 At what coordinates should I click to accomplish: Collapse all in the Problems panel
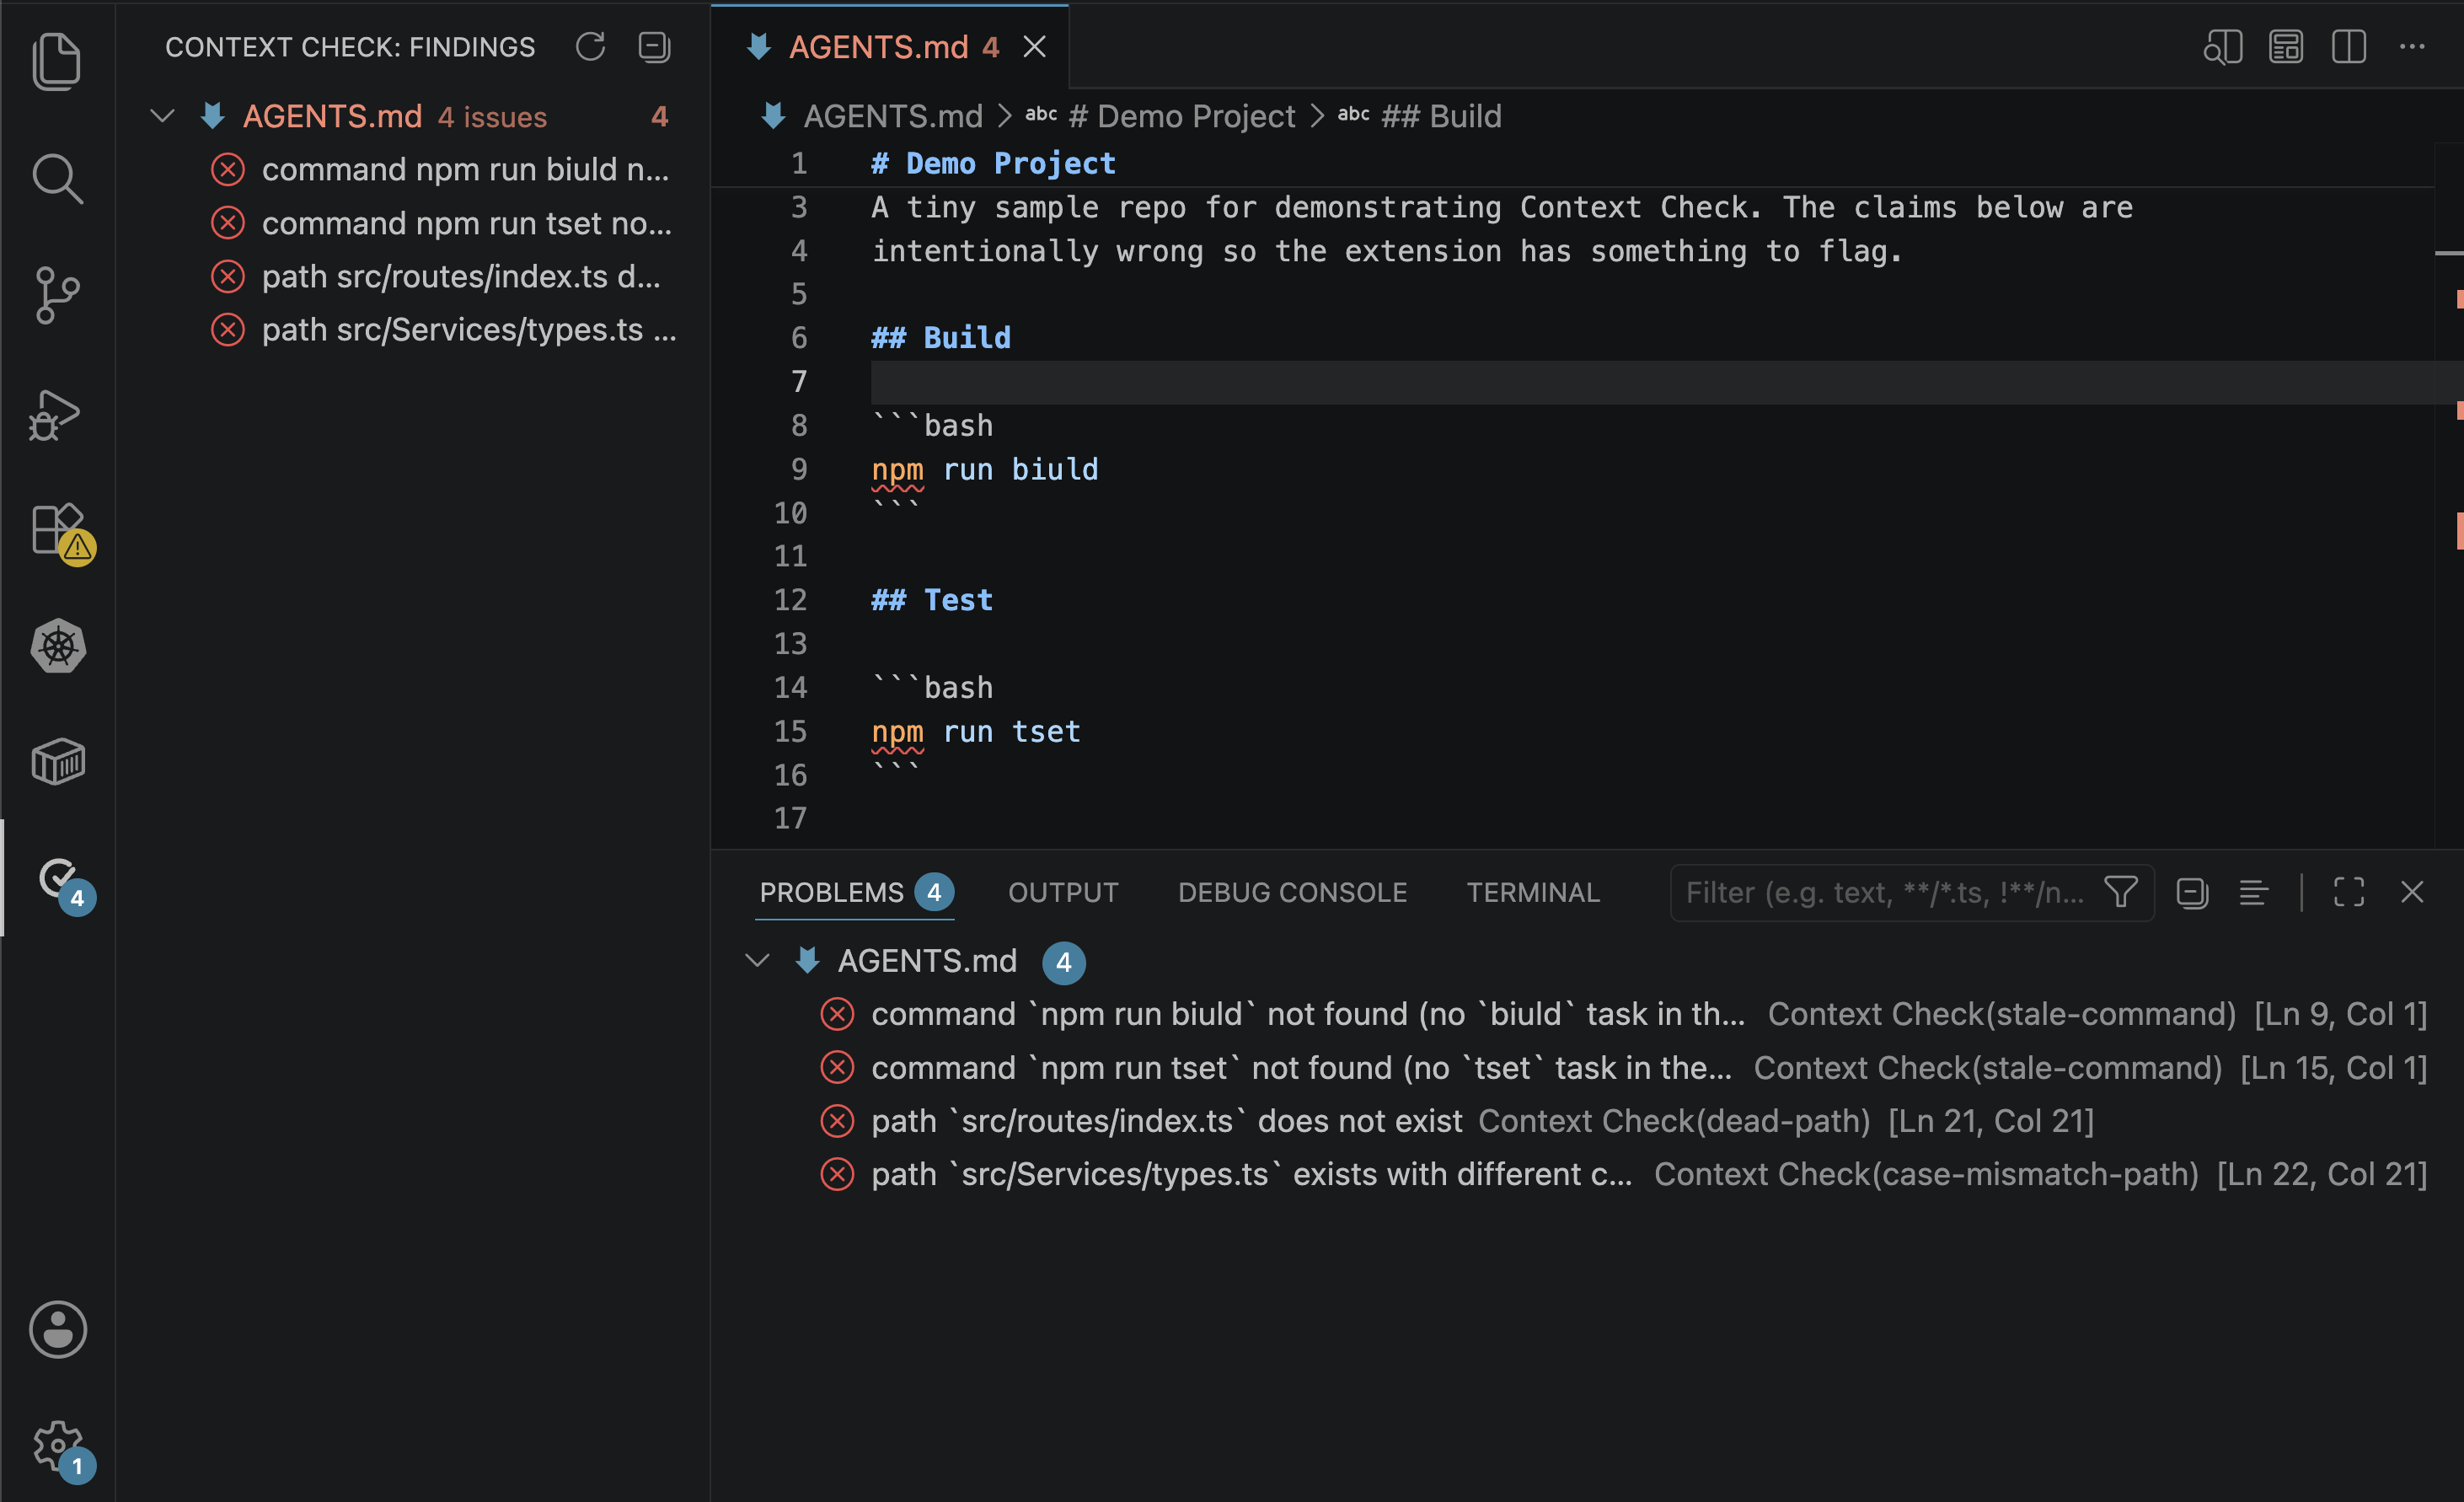coord(2192,892)
